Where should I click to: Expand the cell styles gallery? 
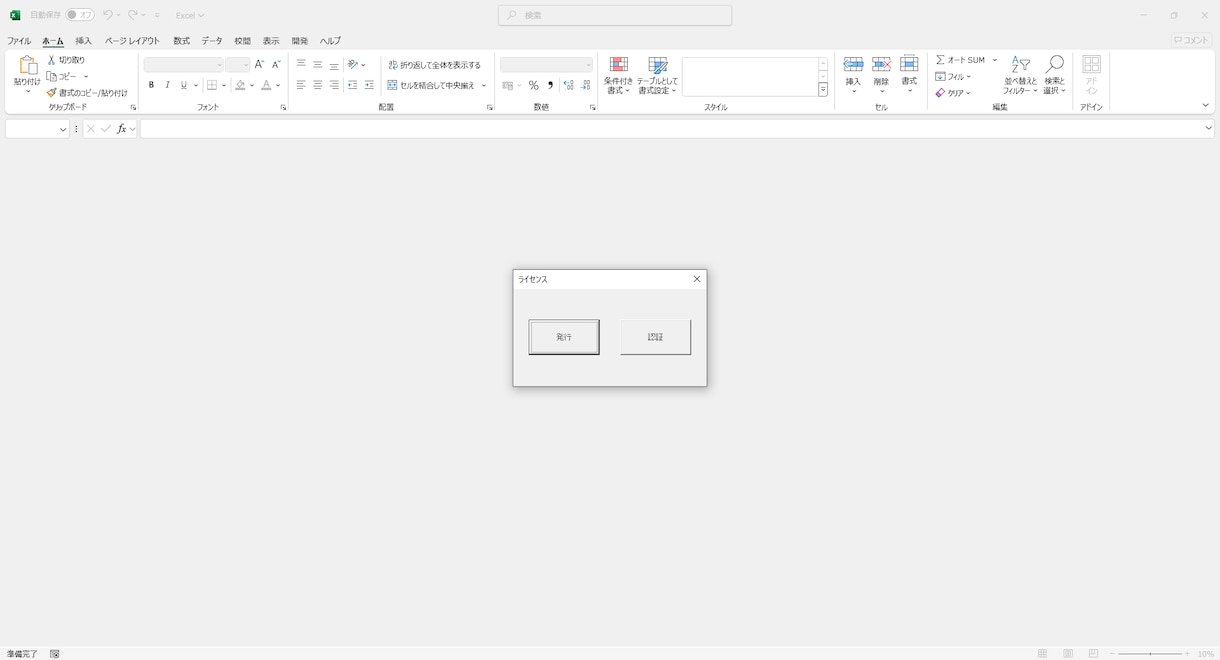pos(823,90)
